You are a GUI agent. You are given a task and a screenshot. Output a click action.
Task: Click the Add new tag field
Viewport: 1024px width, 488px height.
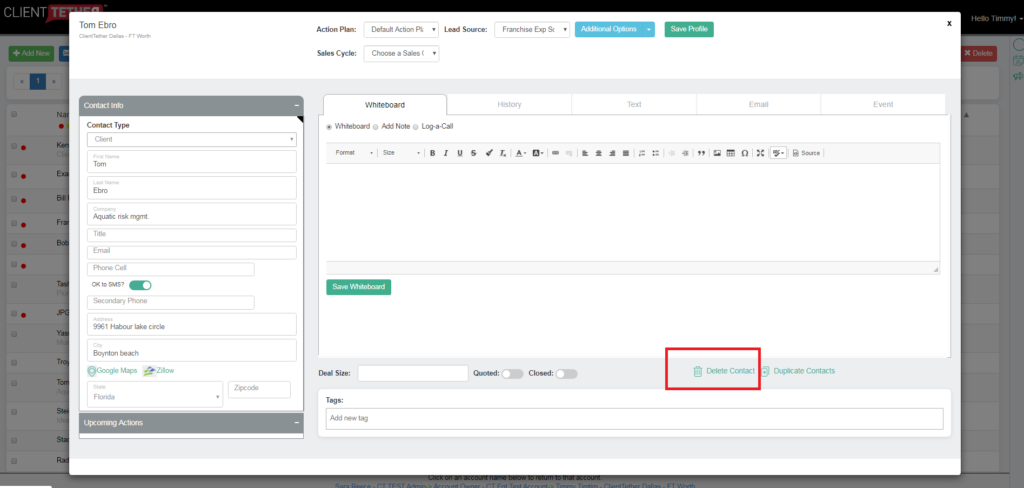click(x=634, y=418)
